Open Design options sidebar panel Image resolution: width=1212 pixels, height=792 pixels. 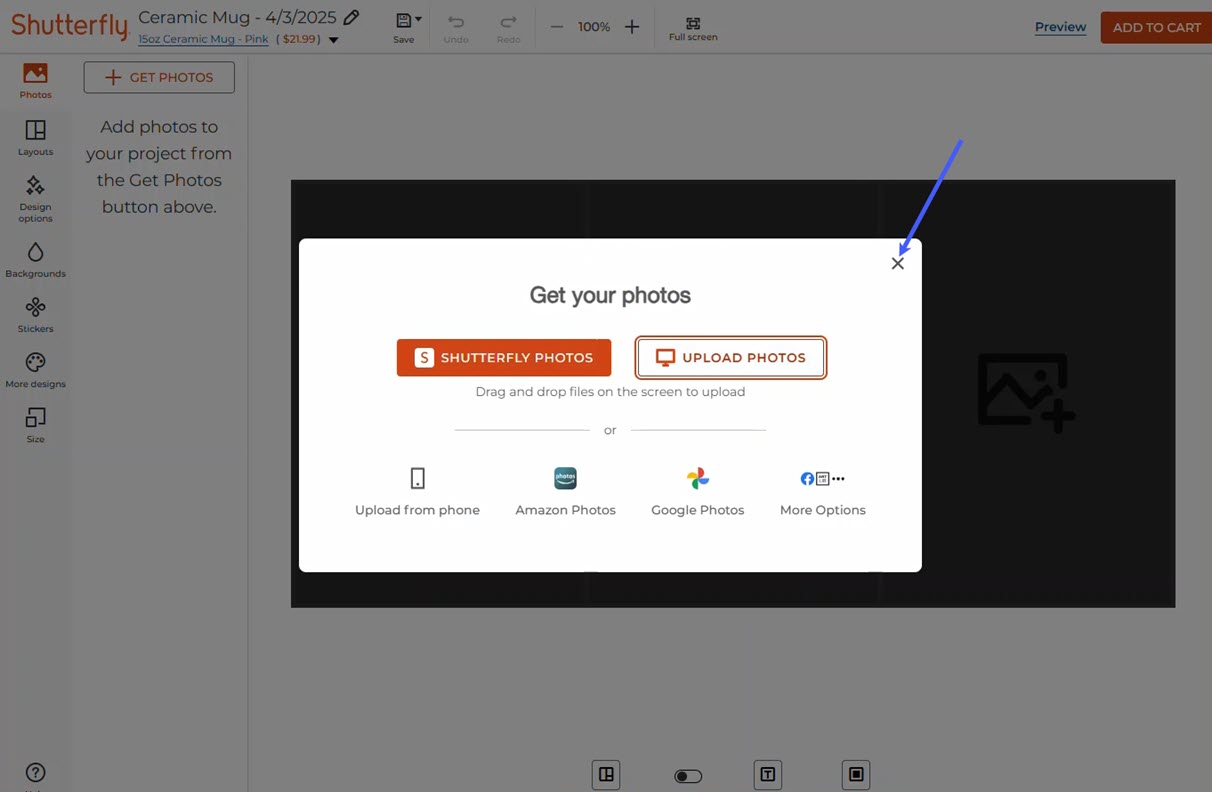35,199
